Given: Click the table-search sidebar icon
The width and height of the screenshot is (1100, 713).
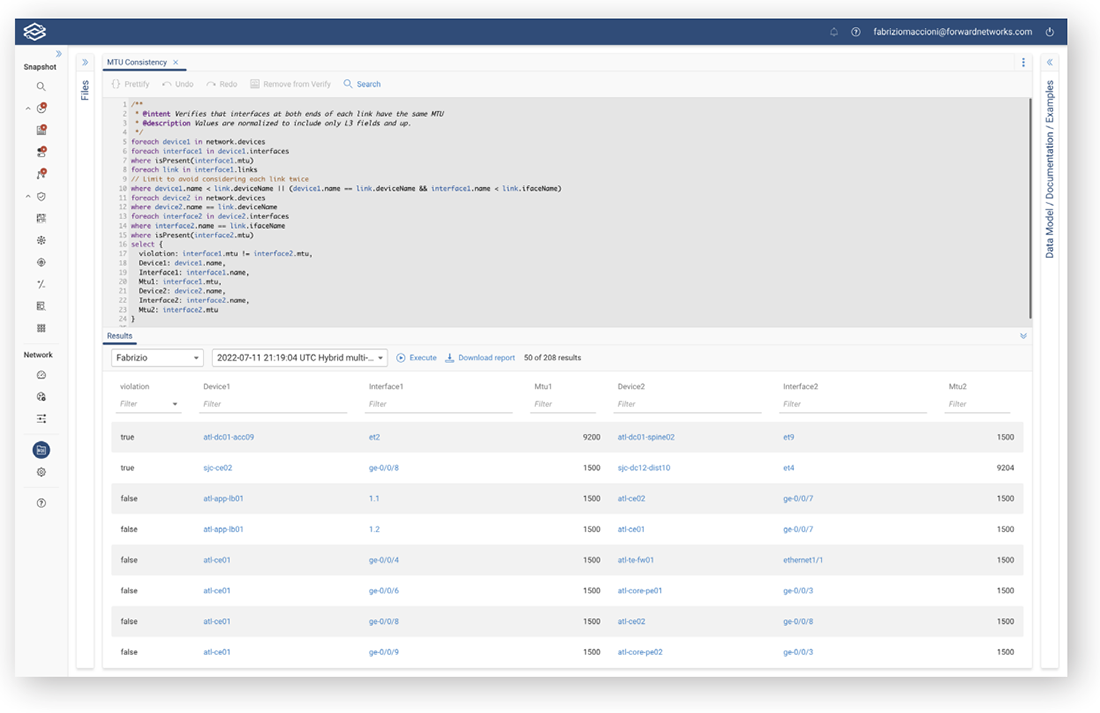Looking at the screenshot, I should (41, 306).
